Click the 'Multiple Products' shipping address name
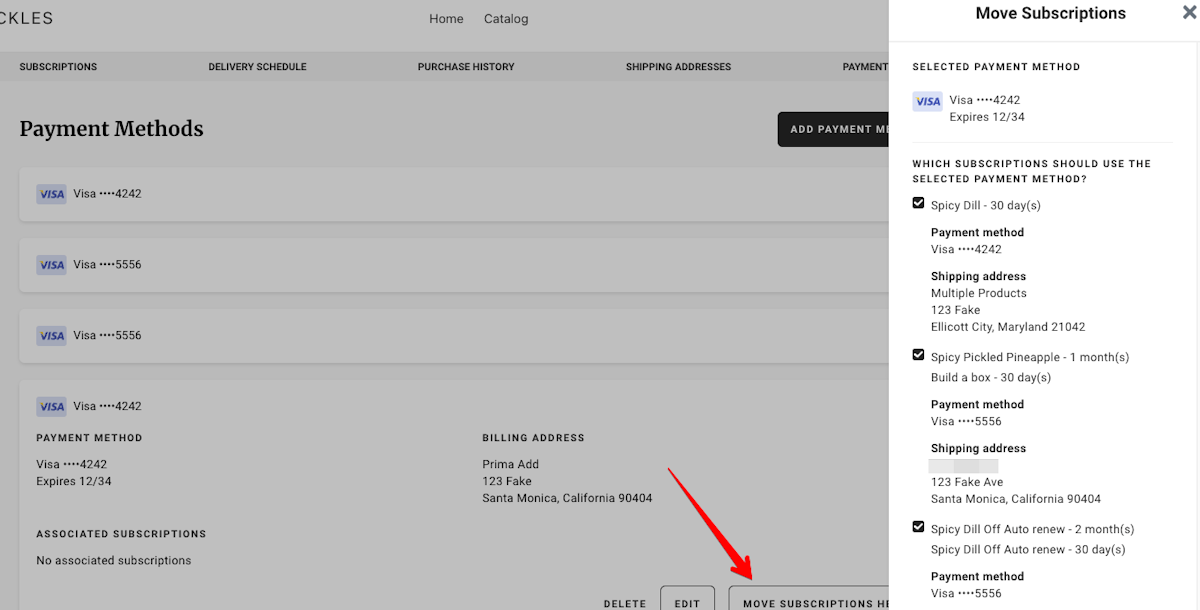Image resolution: width=1200 pixels, height=610 pixels. coord(979,293)
